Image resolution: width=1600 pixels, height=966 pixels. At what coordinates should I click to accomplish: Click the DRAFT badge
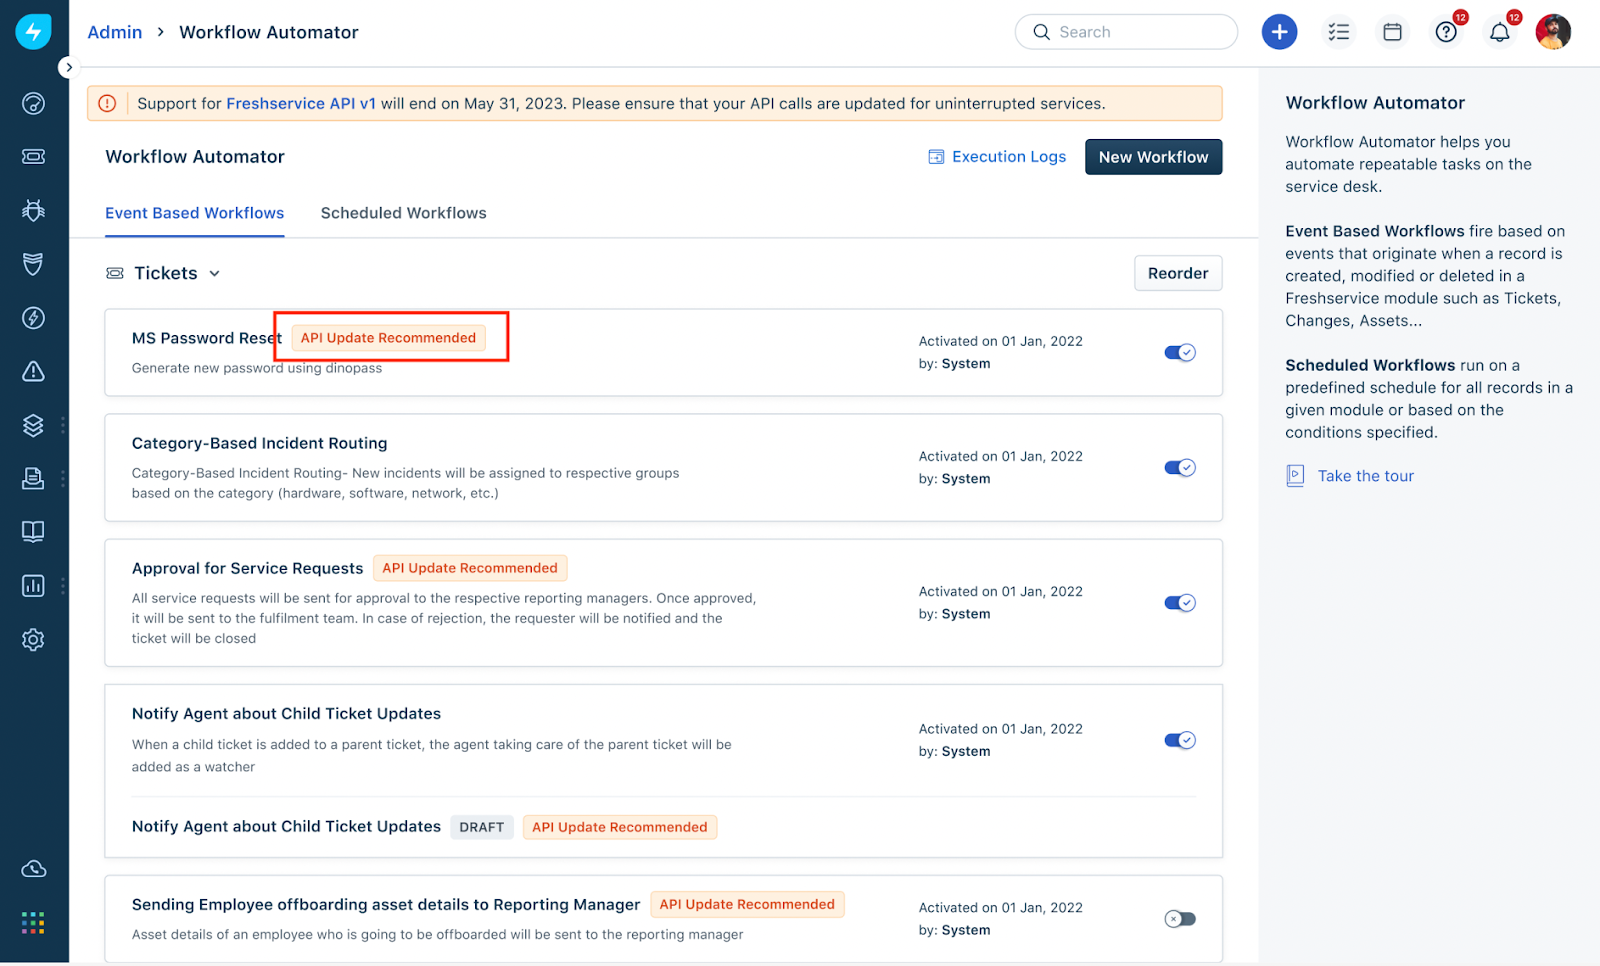click(x=482, y=827)
